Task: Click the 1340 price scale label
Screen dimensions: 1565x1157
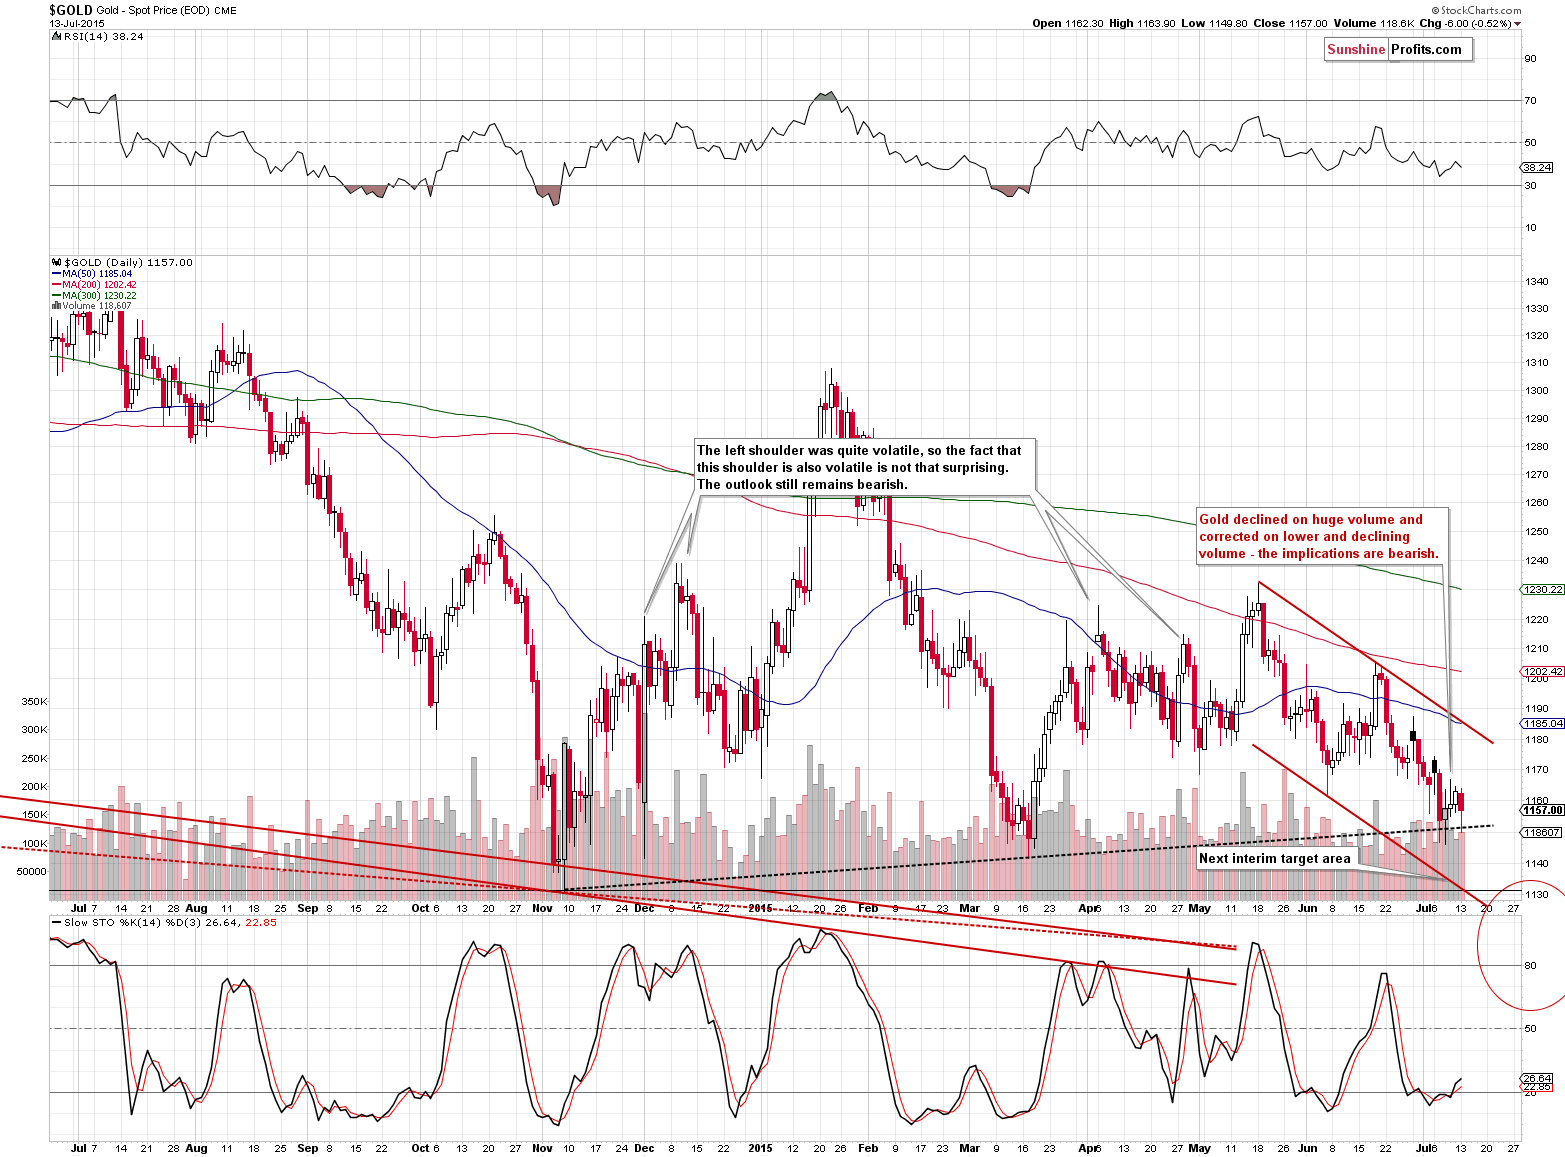Action: pyautogui.click(x=1536, y=282)
